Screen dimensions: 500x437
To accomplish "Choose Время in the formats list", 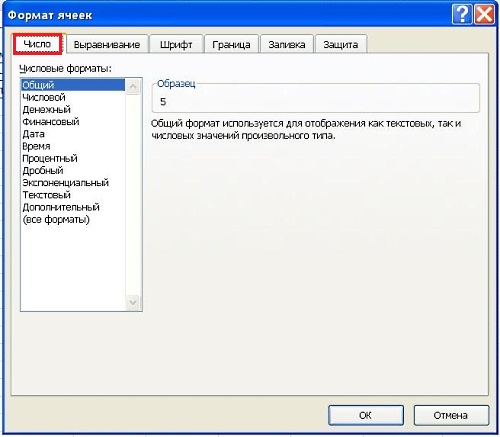I will pos(36,146).
